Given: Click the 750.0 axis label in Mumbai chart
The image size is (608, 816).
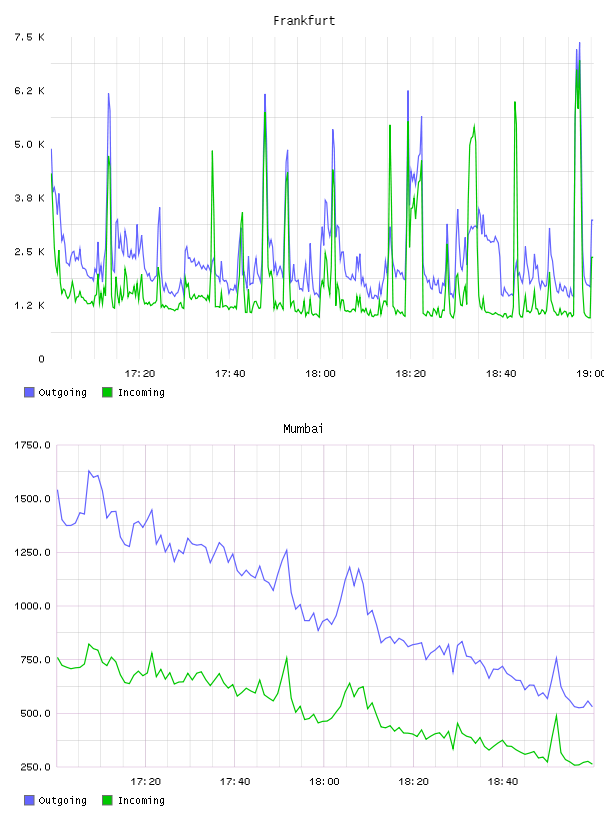Looking at the screenshot, I should click(35, 659).
